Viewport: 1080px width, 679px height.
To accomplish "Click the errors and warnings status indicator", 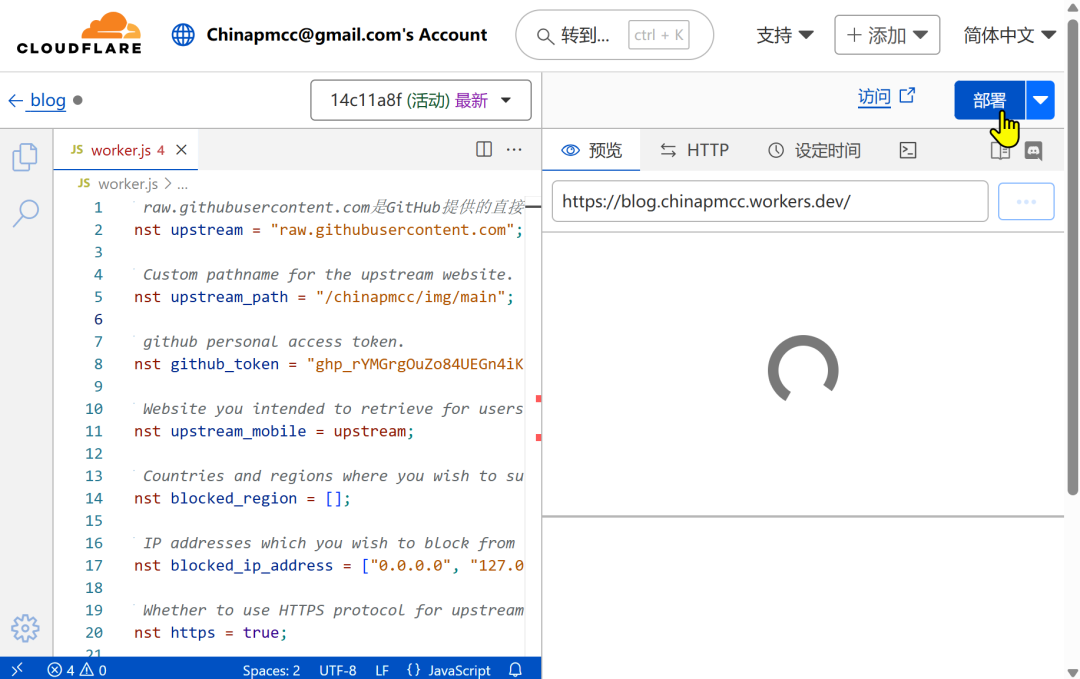I will (77, 670).
